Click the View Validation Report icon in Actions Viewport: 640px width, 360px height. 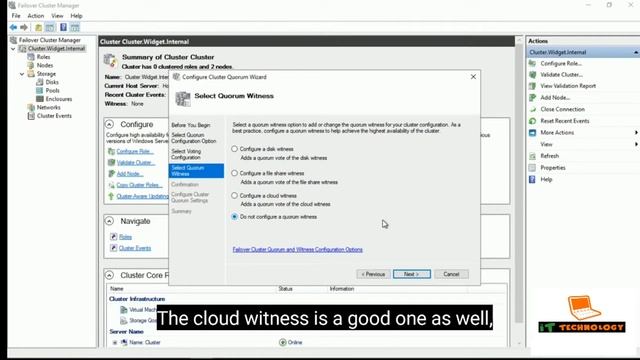pyautogui.click(x=532, y=86)
